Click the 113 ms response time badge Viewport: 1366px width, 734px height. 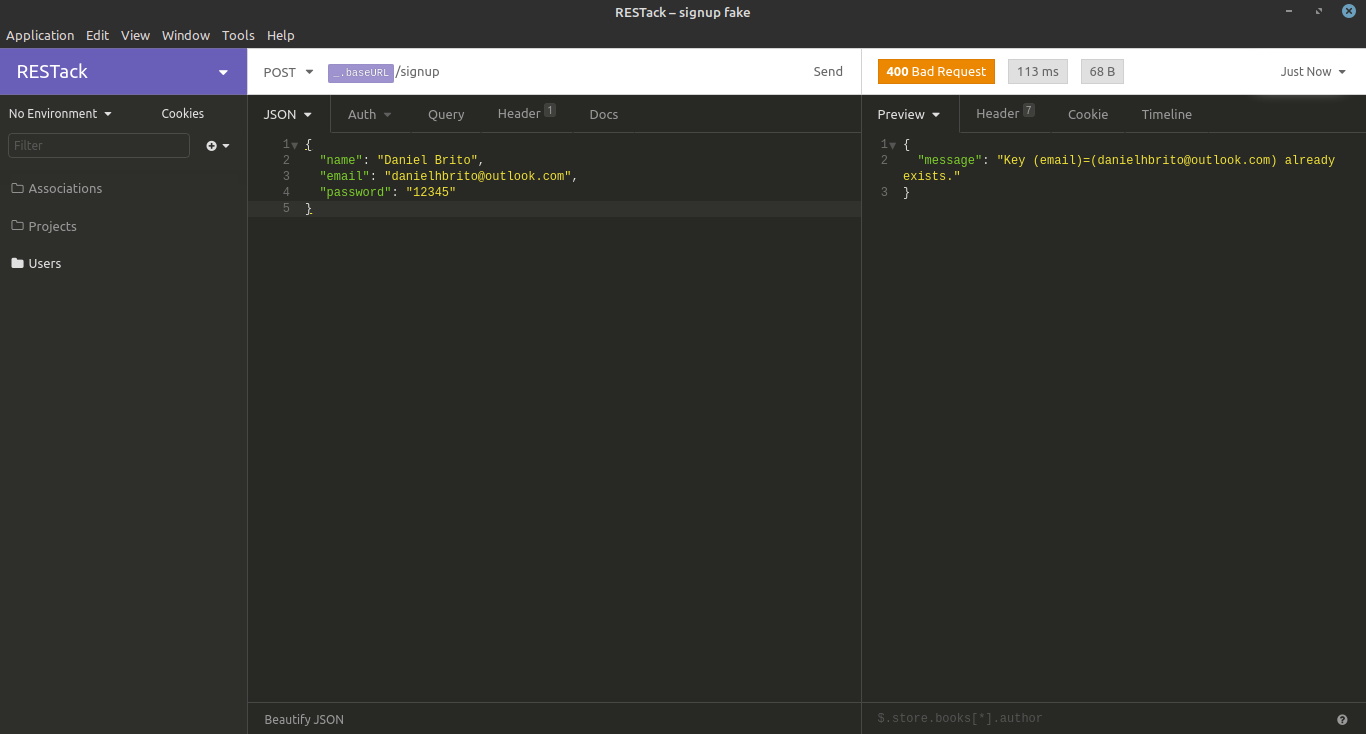click(x=1038, y=72)
